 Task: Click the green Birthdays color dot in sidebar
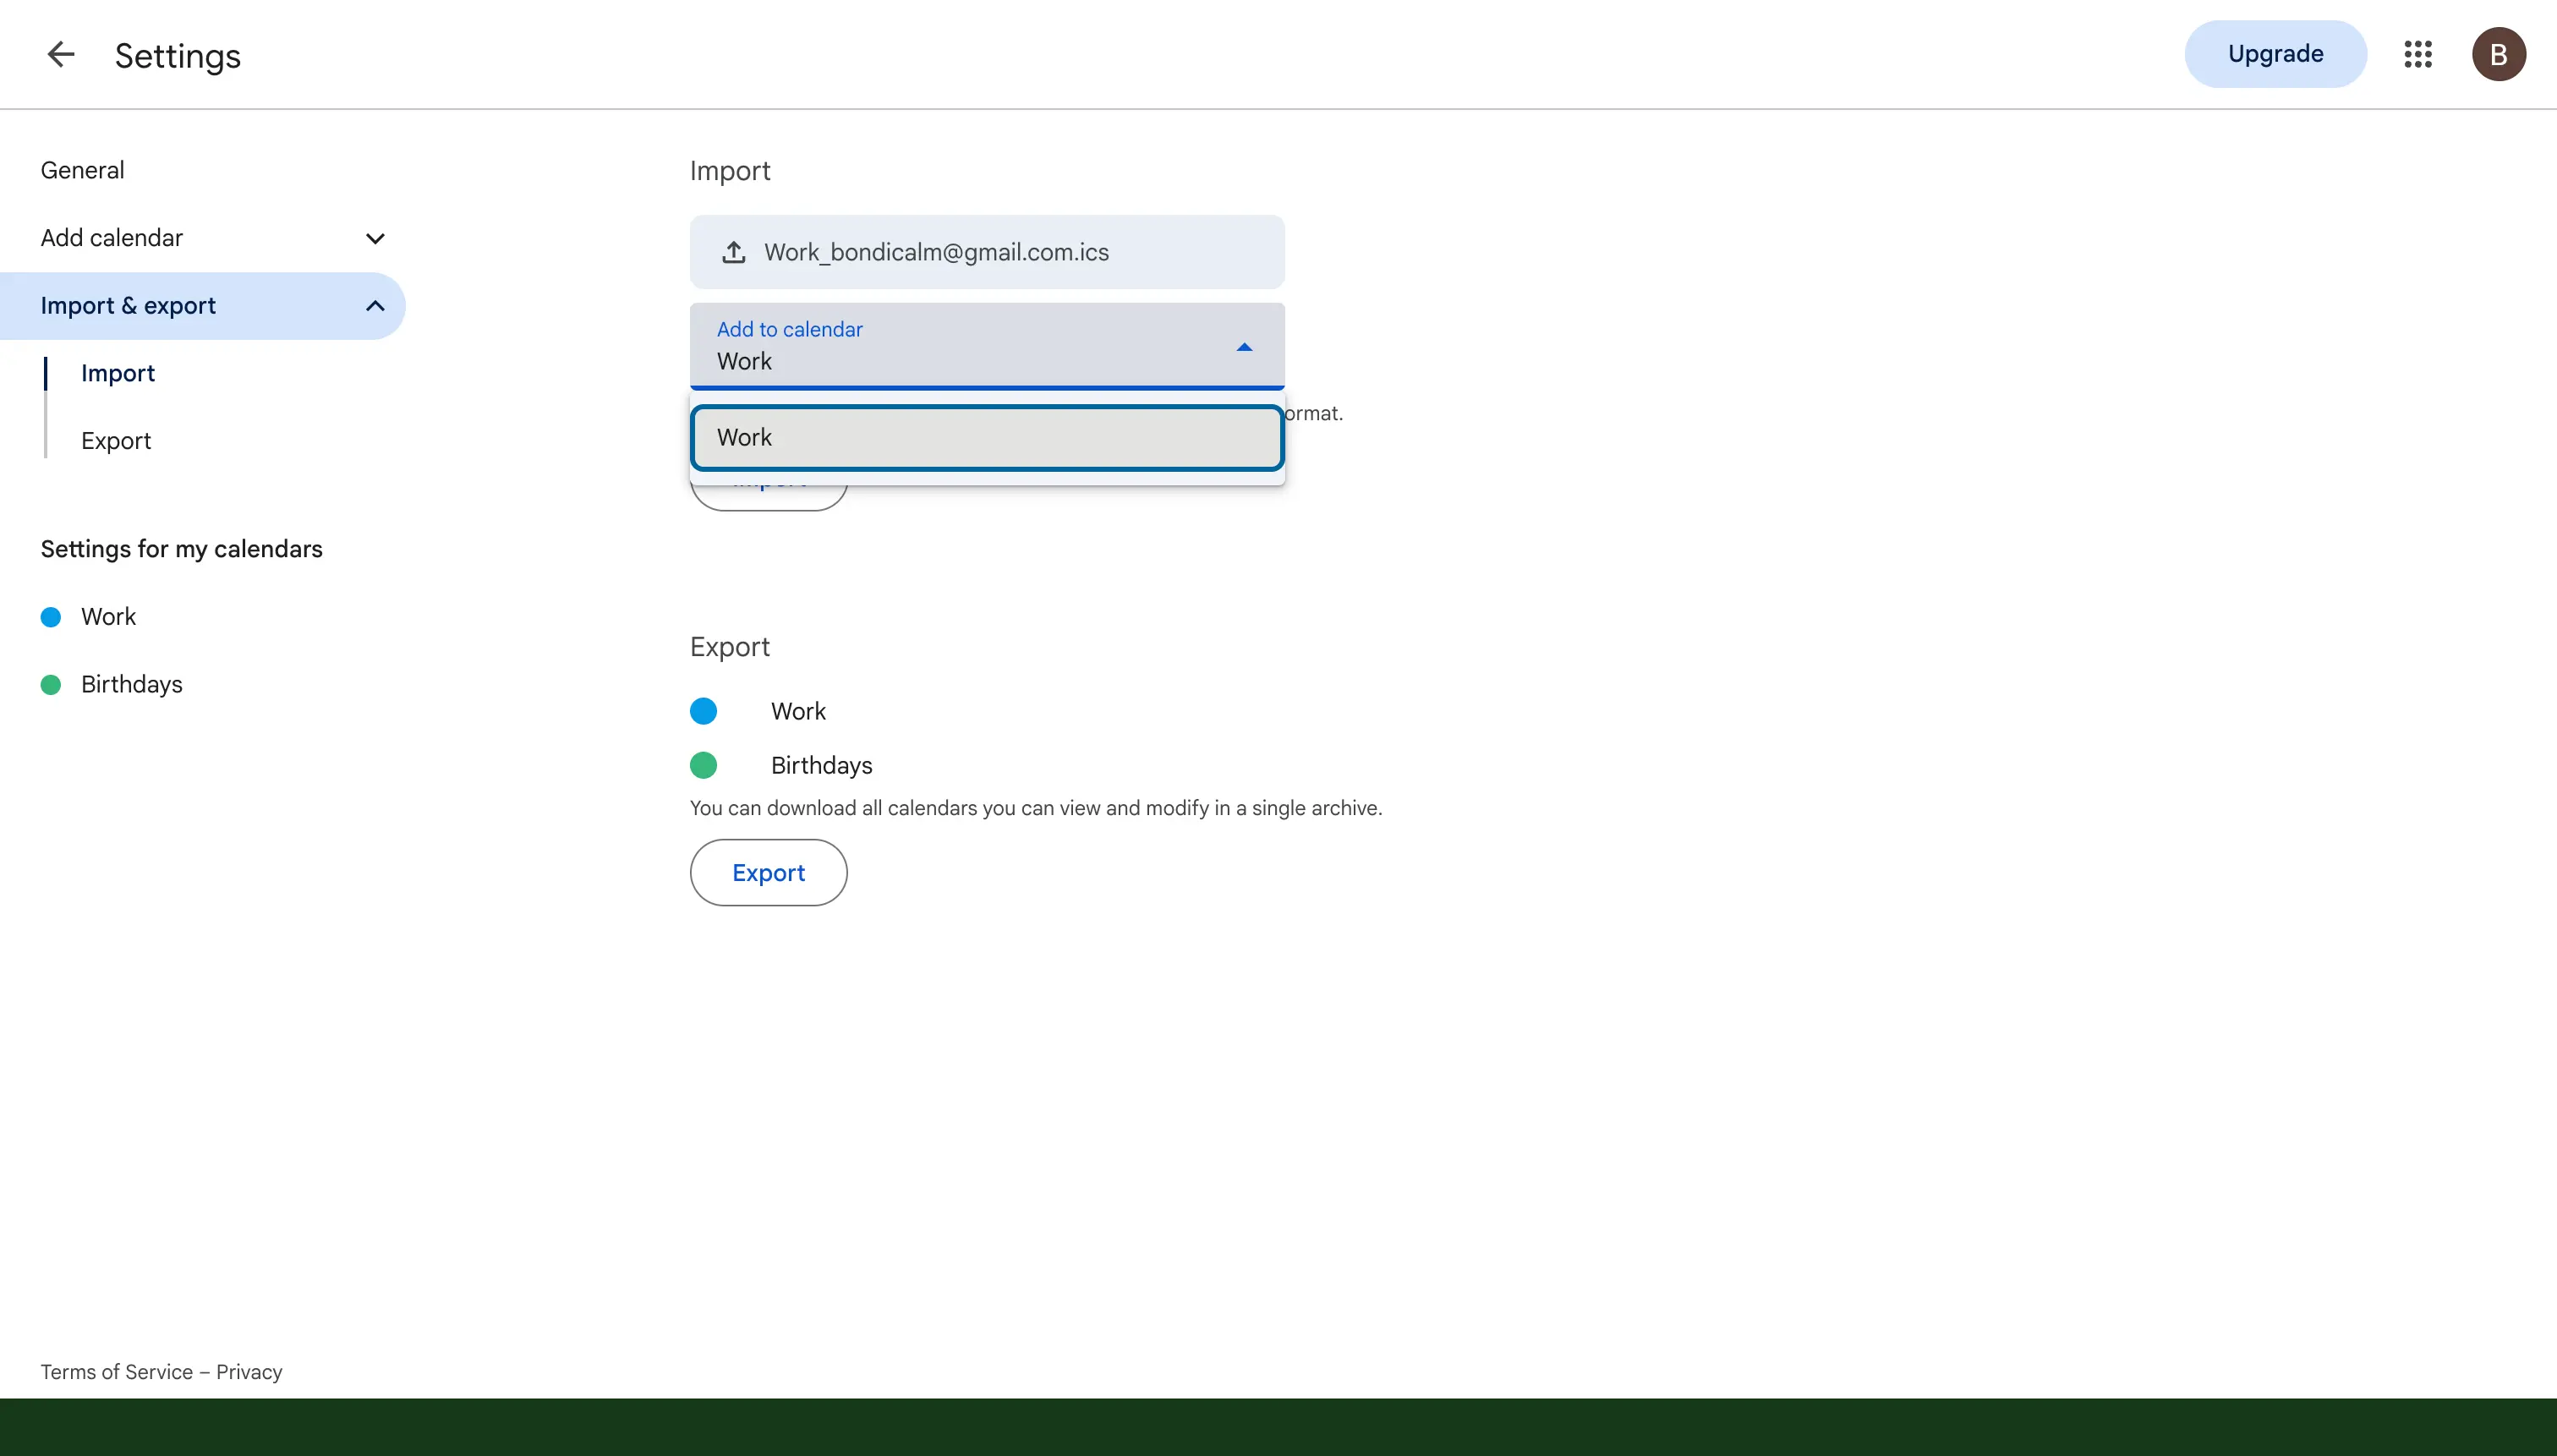coord(51,685)
